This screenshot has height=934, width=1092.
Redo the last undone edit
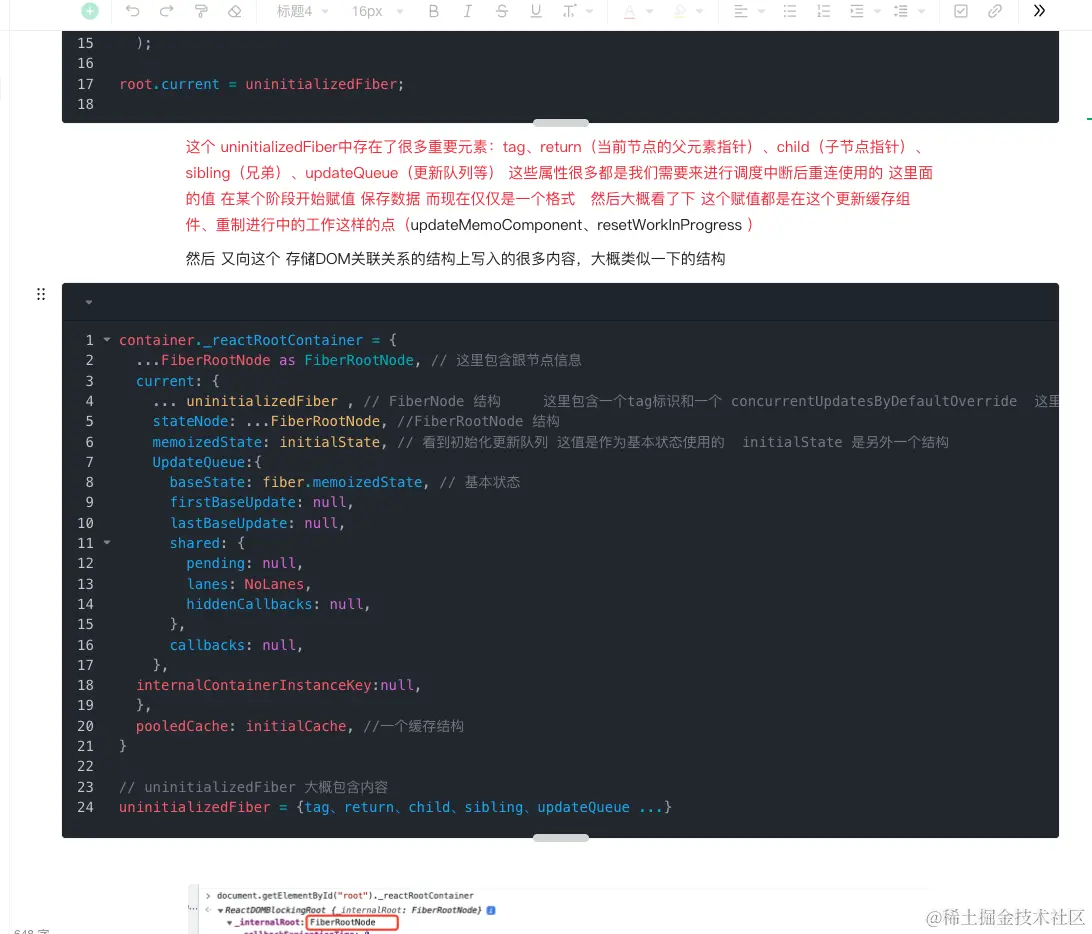click(x=166, y=11)
